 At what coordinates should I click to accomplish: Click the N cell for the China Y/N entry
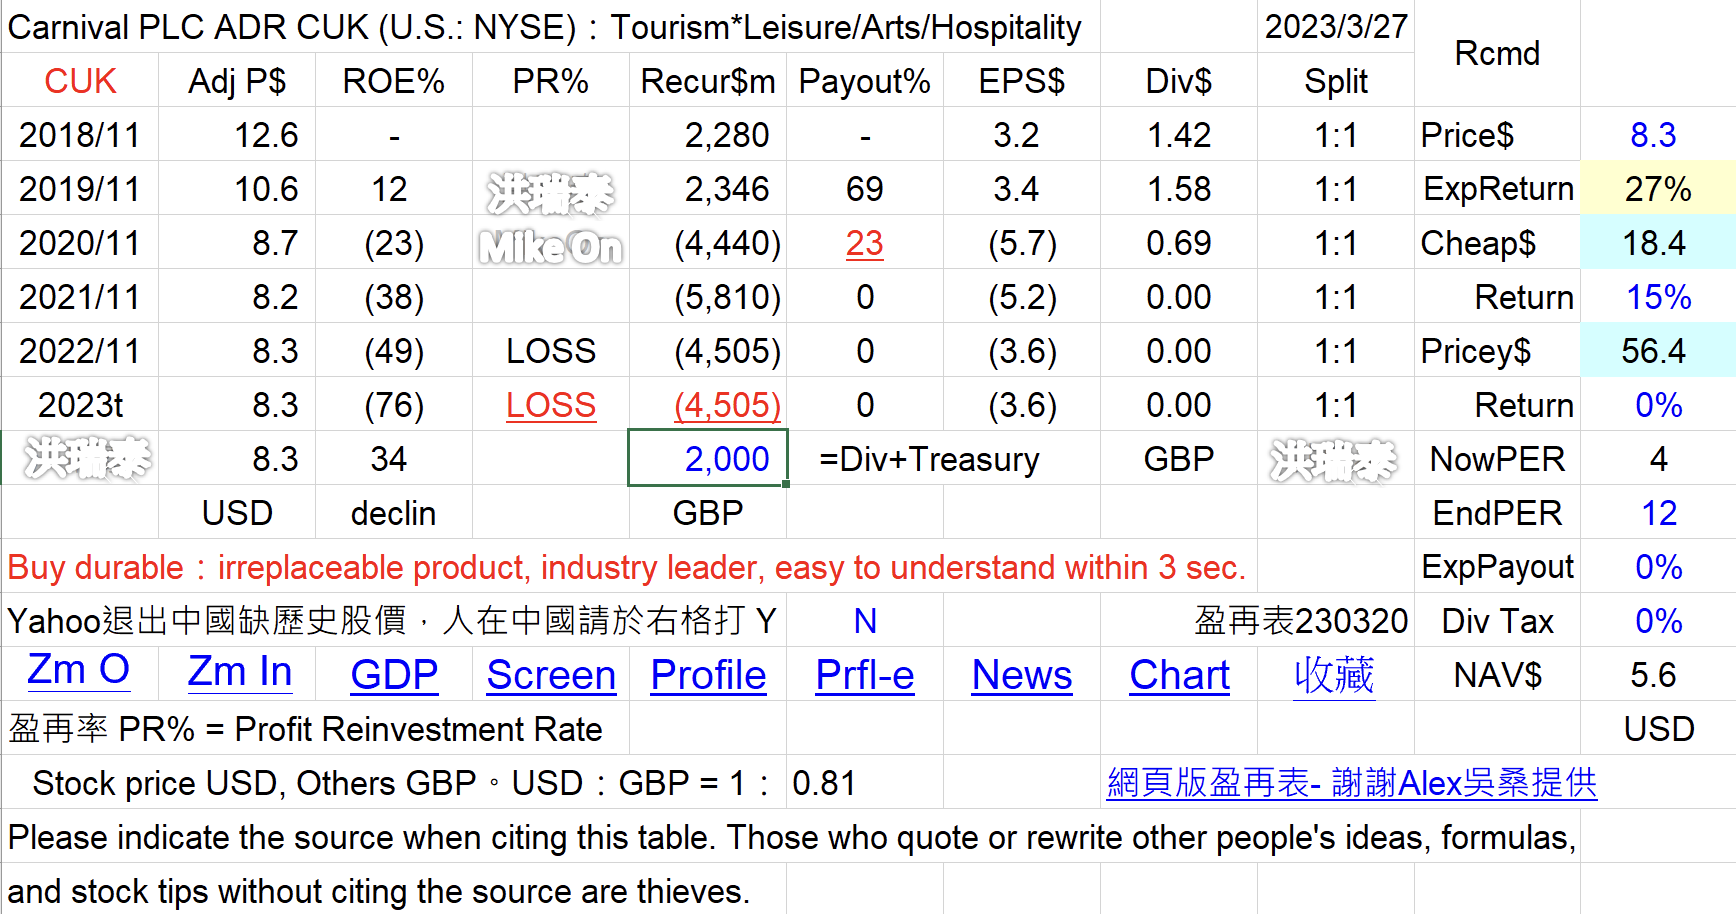click(865, 621)
